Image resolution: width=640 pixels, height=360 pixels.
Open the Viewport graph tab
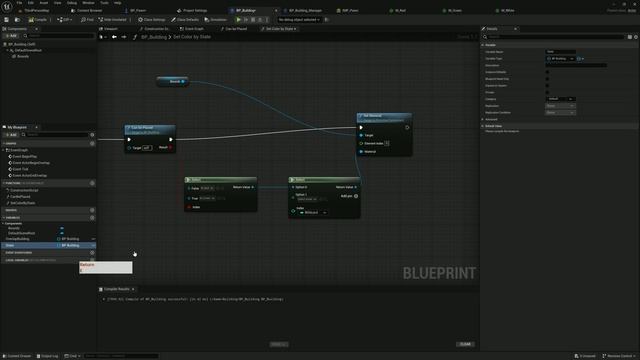(x=109, y=29)
